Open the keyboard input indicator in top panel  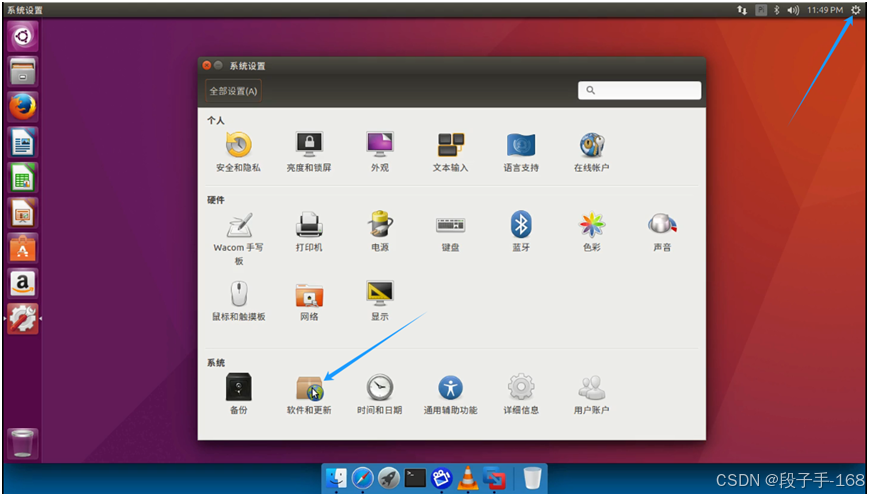[x=761, y=10]
